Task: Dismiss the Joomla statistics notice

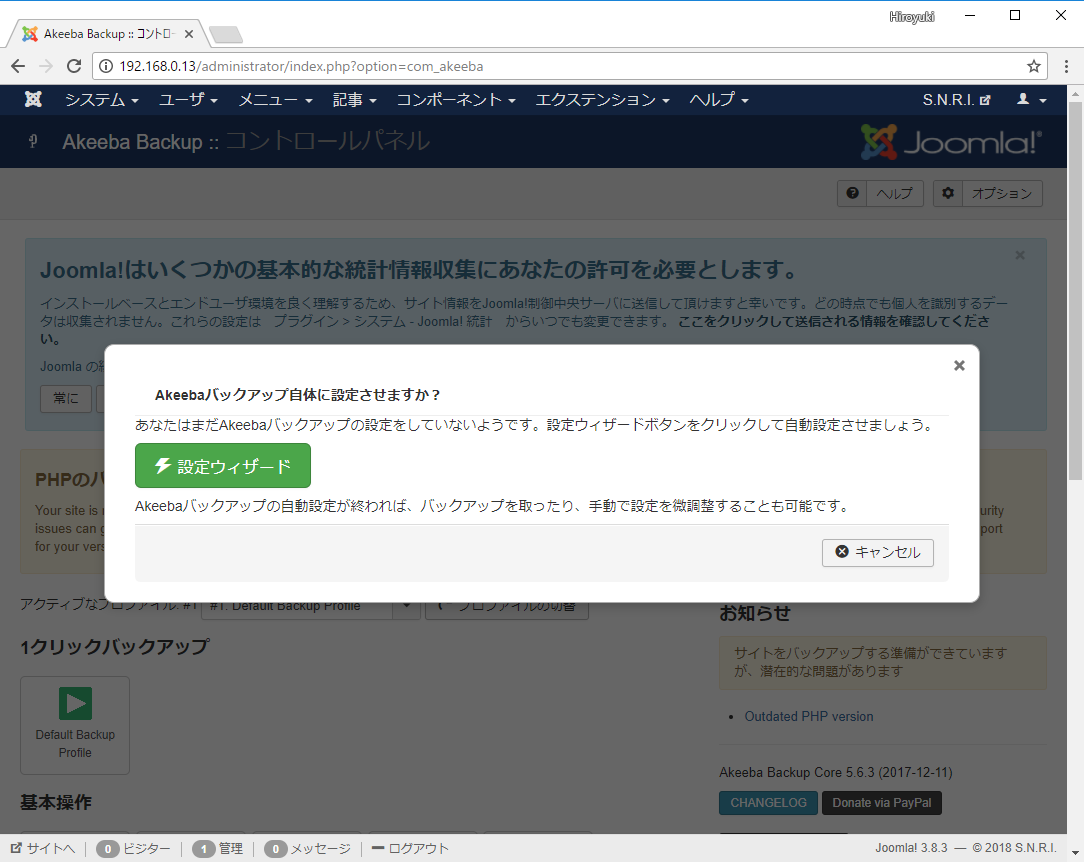Action: click(x=1020, y=255)
